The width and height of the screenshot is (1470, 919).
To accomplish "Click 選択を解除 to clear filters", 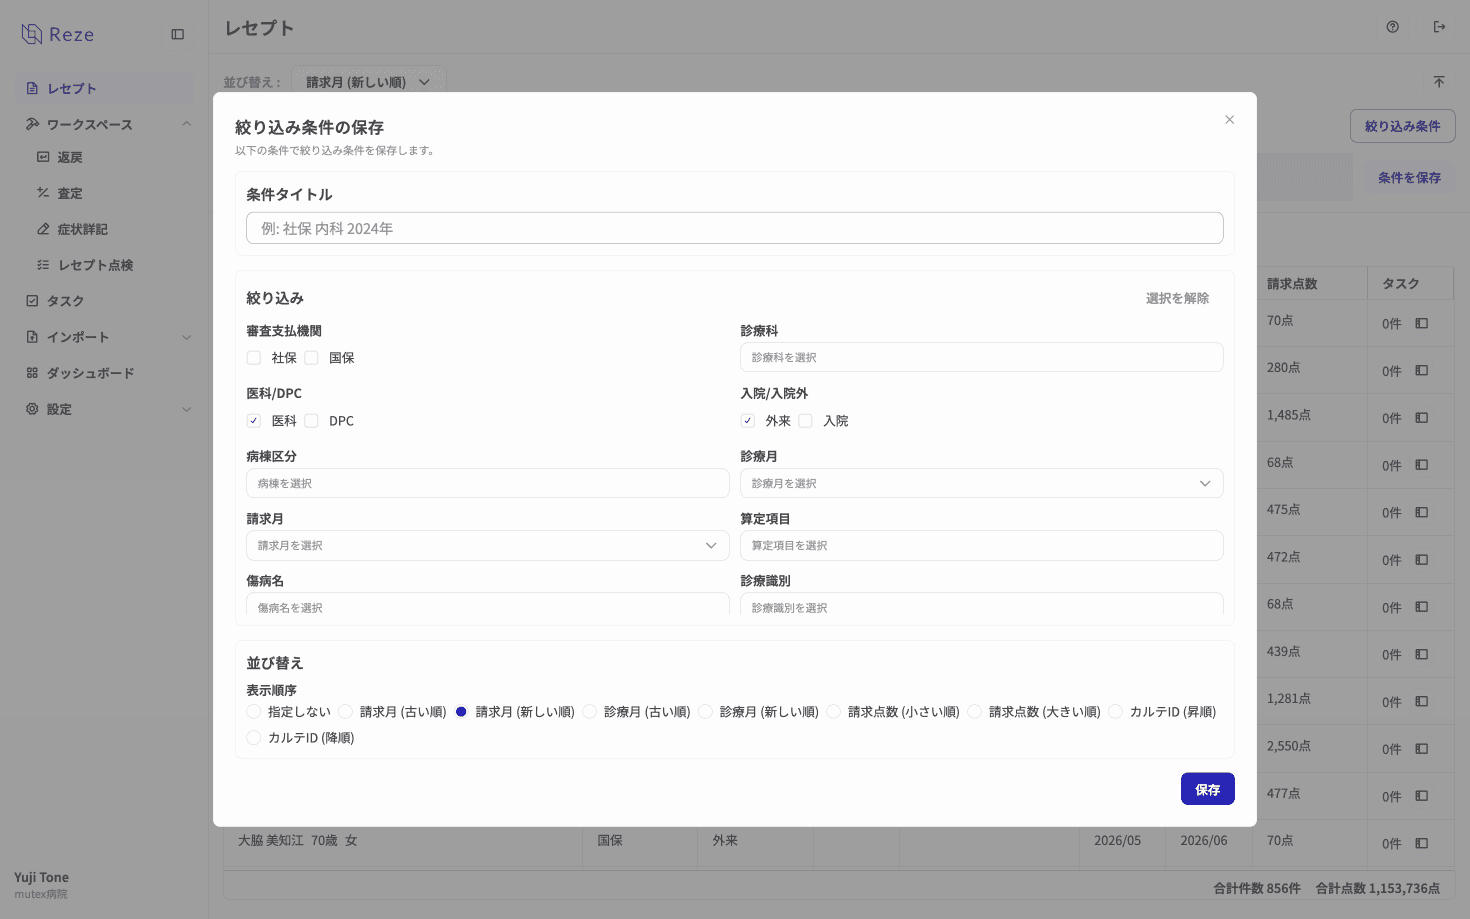I will pos(1177,298).
